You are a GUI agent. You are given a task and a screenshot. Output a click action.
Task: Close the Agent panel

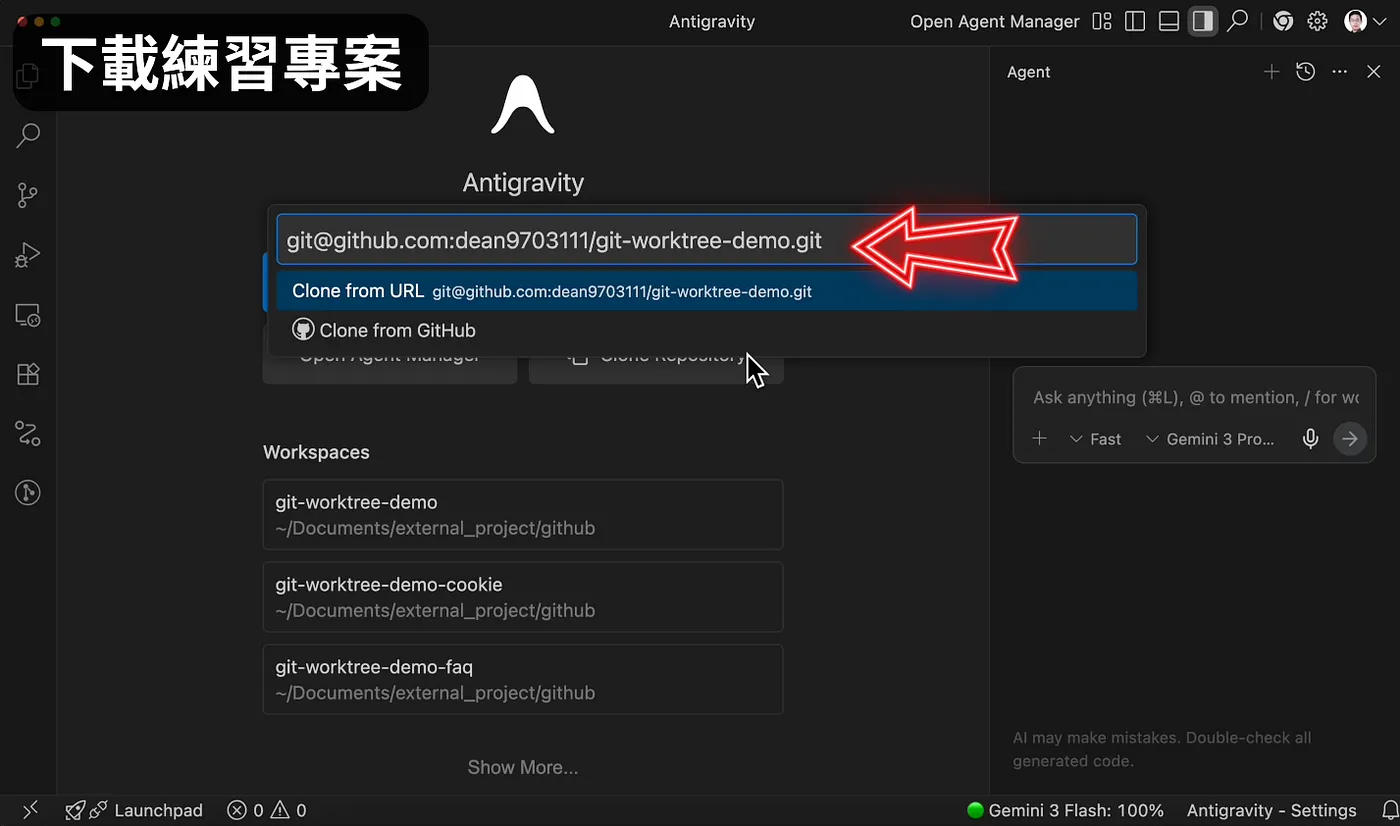click(1373, 72)
